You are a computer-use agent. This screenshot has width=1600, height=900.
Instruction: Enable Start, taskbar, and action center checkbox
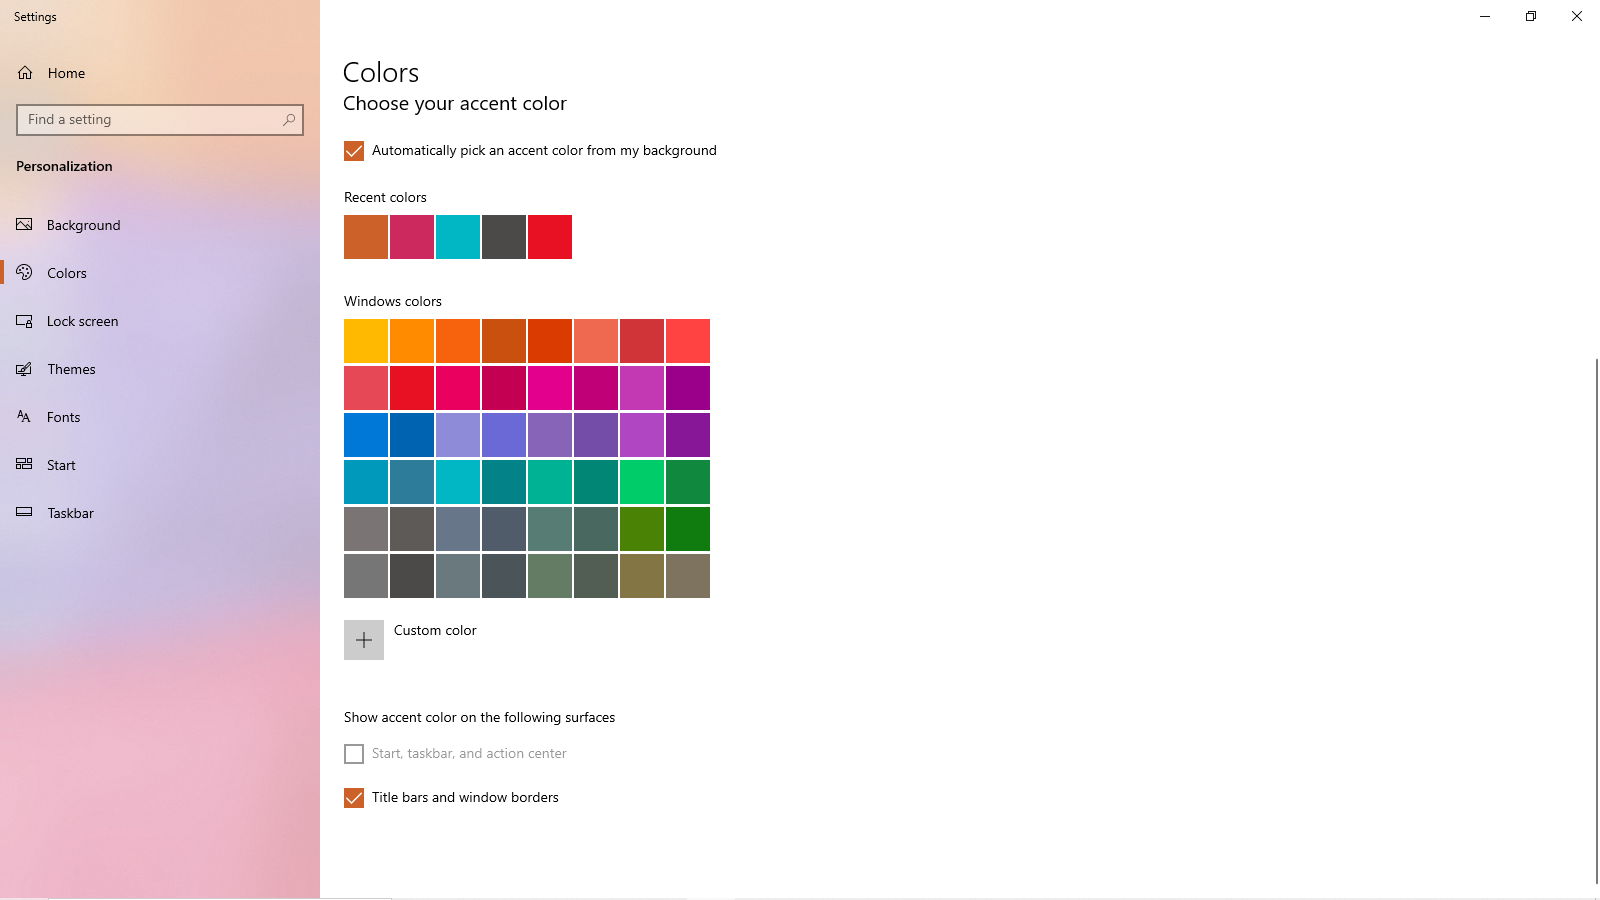click(354, 754)
